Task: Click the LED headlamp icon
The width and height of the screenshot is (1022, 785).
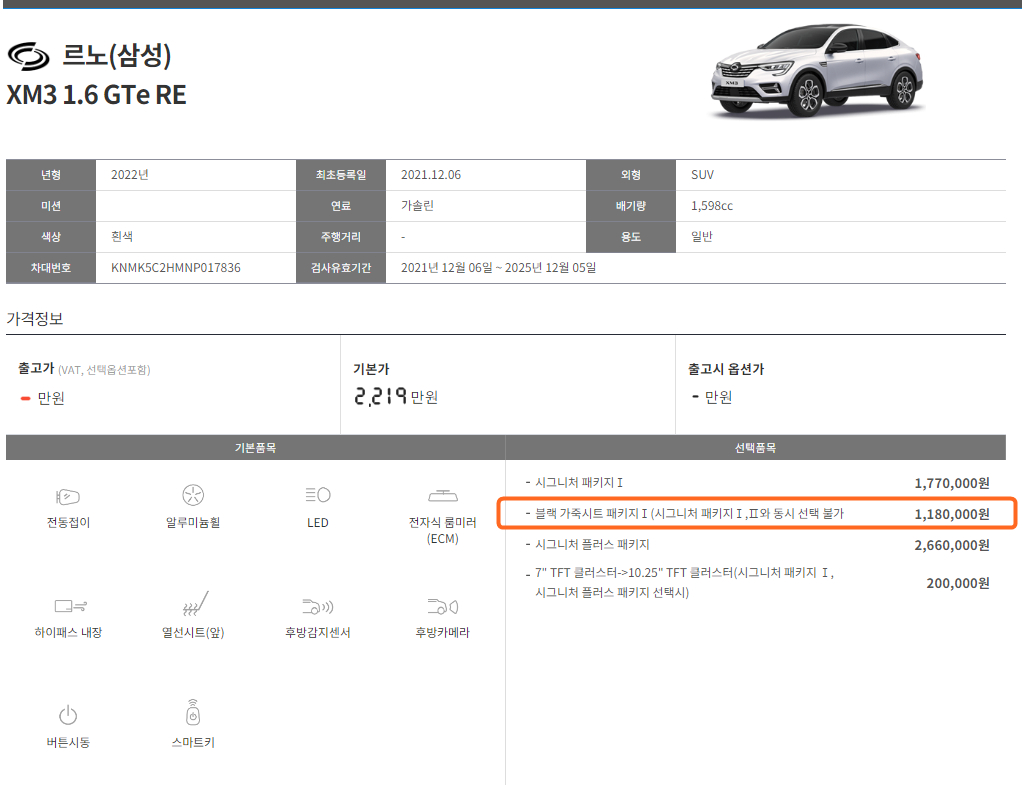Action: 317,495
